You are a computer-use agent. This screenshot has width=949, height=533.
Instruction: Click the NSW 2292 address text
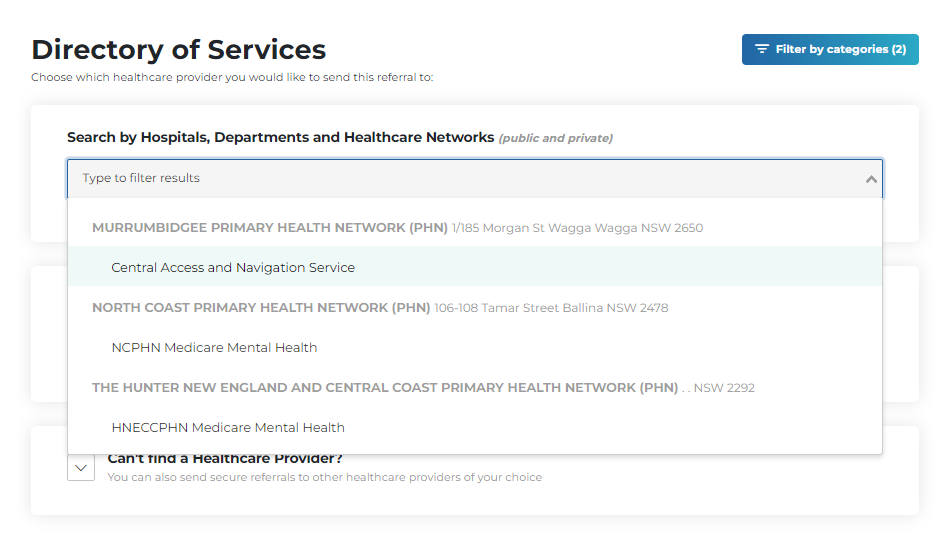(724, 387)
